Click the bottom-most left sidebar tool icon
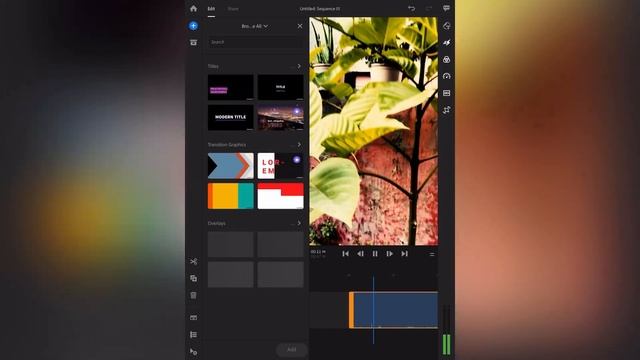Image resolution: width=640 pixels, height=360 pixels. [x=193, y=351]
